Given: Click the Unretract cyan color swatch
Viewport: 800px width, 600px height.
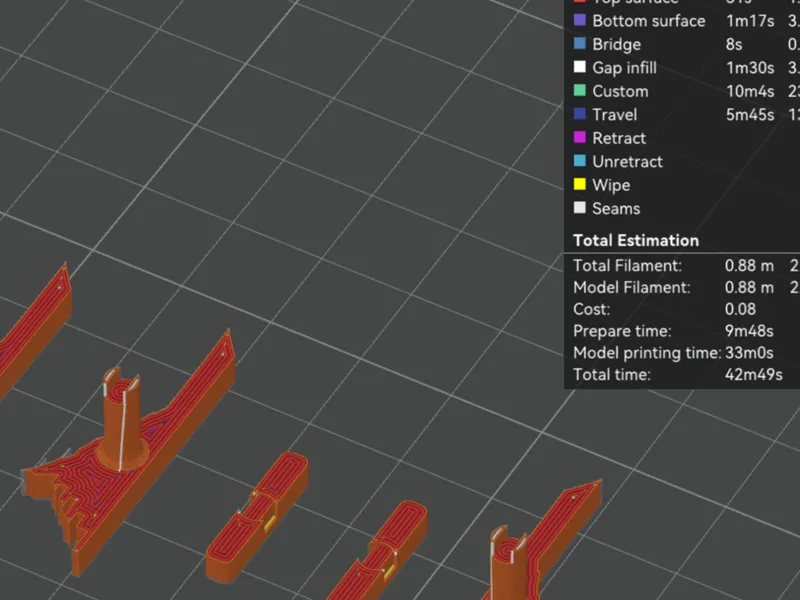Looking at the screenshot, I should coord(580,161).
